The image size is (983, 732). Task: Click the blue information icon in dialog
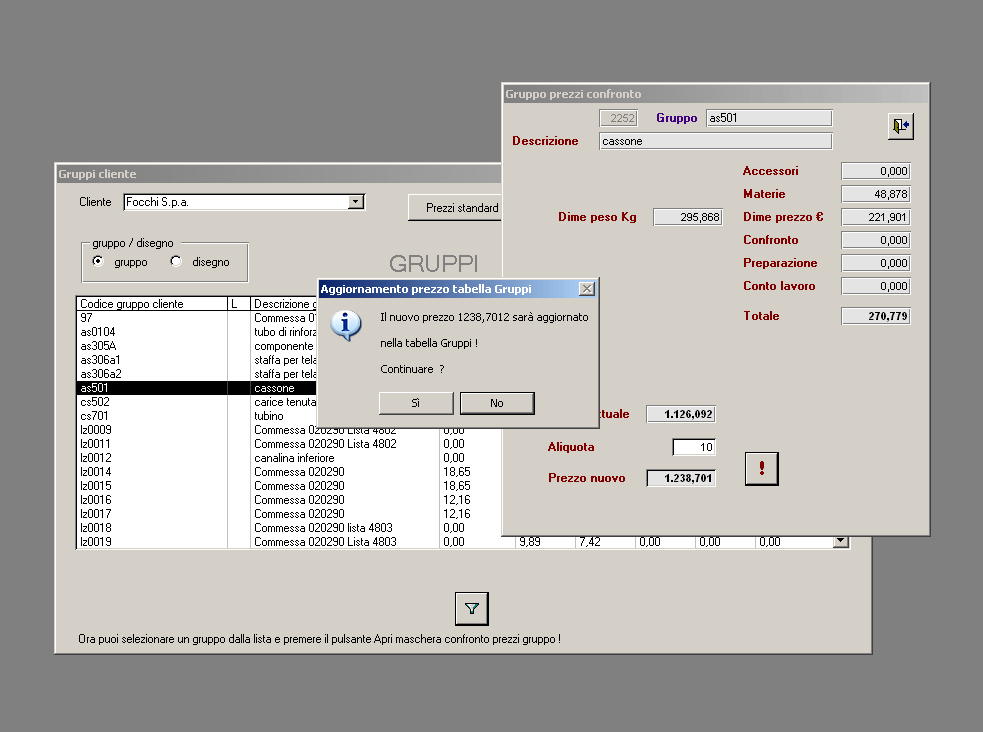[x=345, y=325]
